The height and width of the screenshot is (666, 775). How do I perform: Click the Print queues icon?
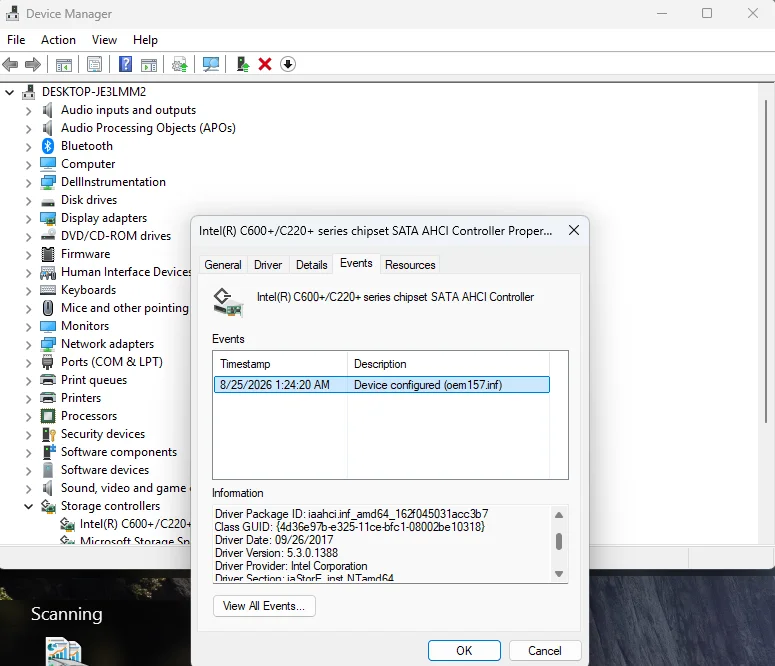click(48, 380)
